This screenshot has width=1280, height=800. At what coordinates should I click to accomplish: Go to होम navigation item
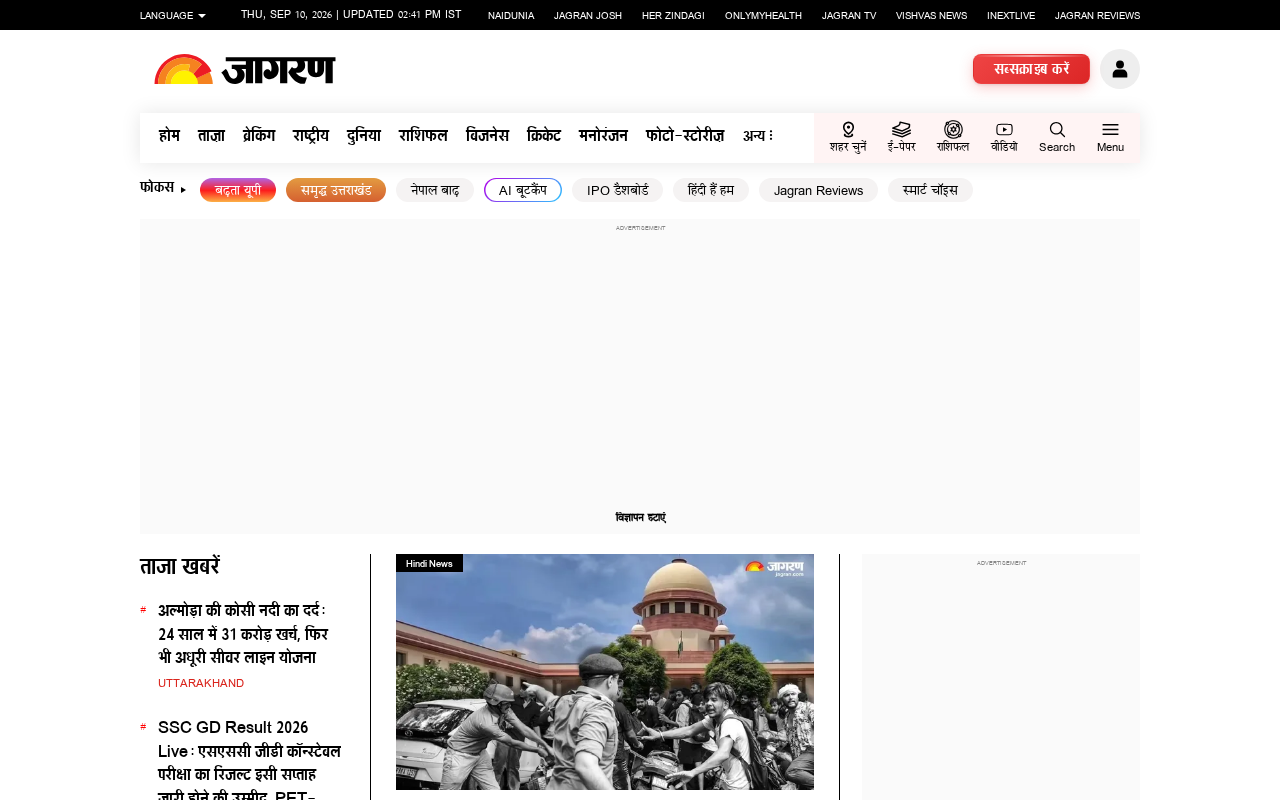click(x=169, y=136)
